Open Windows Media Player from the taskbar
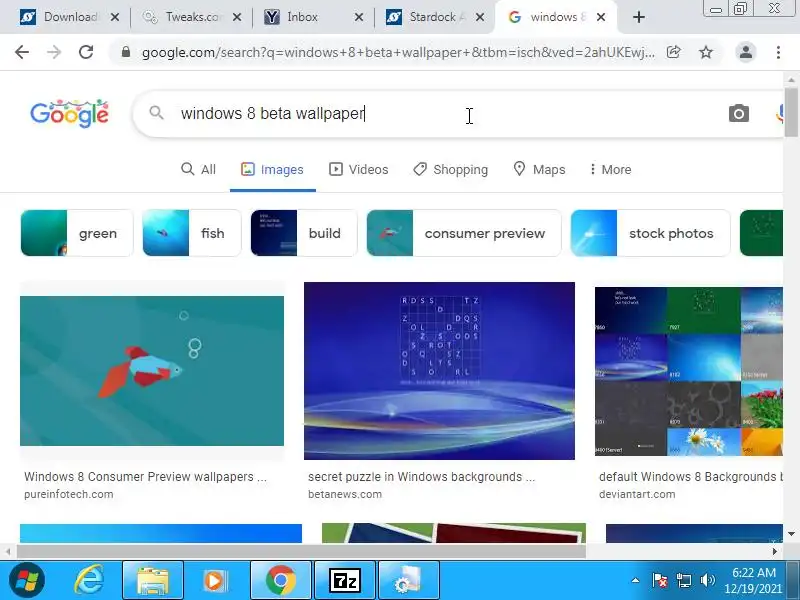Image resolution: width=800 pixels, height=600 pixels. click(214, 581)
